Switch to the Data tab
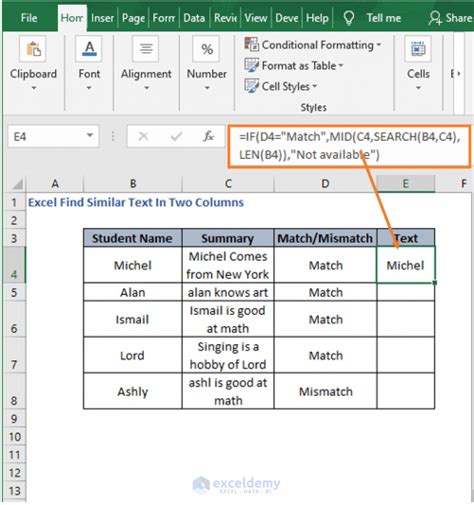The image size is (474, 505). pos(194,18)
